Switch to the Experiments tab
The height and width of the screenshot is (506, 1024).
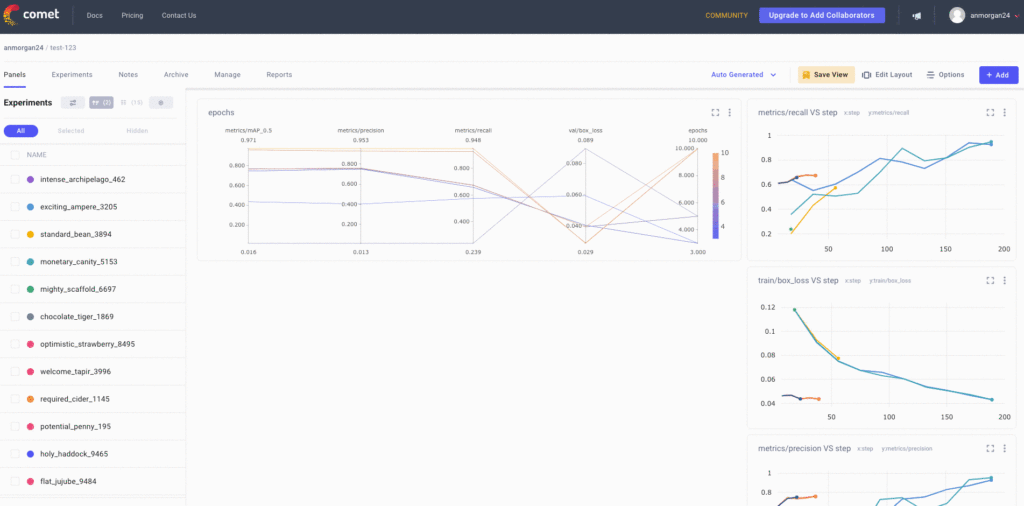pyautogui.click(x=72, y=75)
